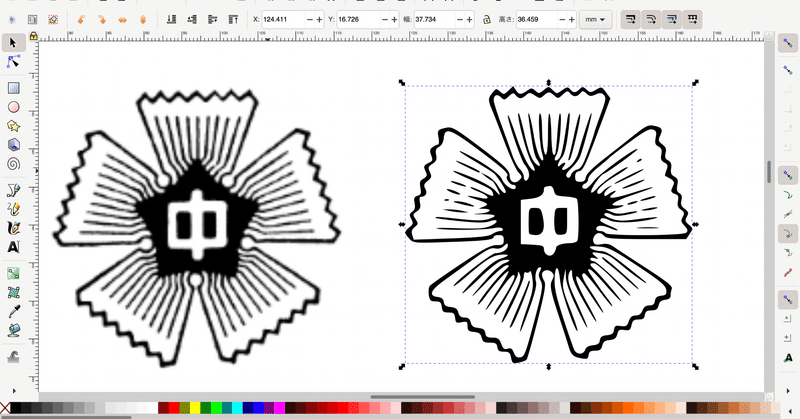Raise selection one step

click(212, 19)
